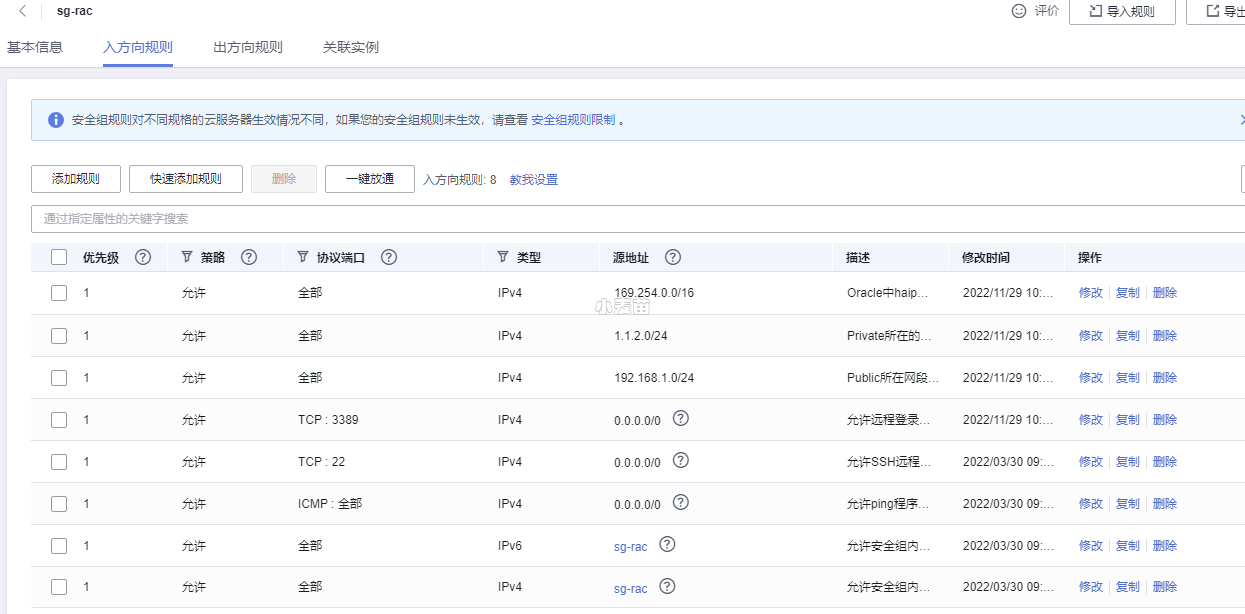Select checkbox for ICMP : 全部 rule
The image size is (1245, 614).
[x=59, y=503]
